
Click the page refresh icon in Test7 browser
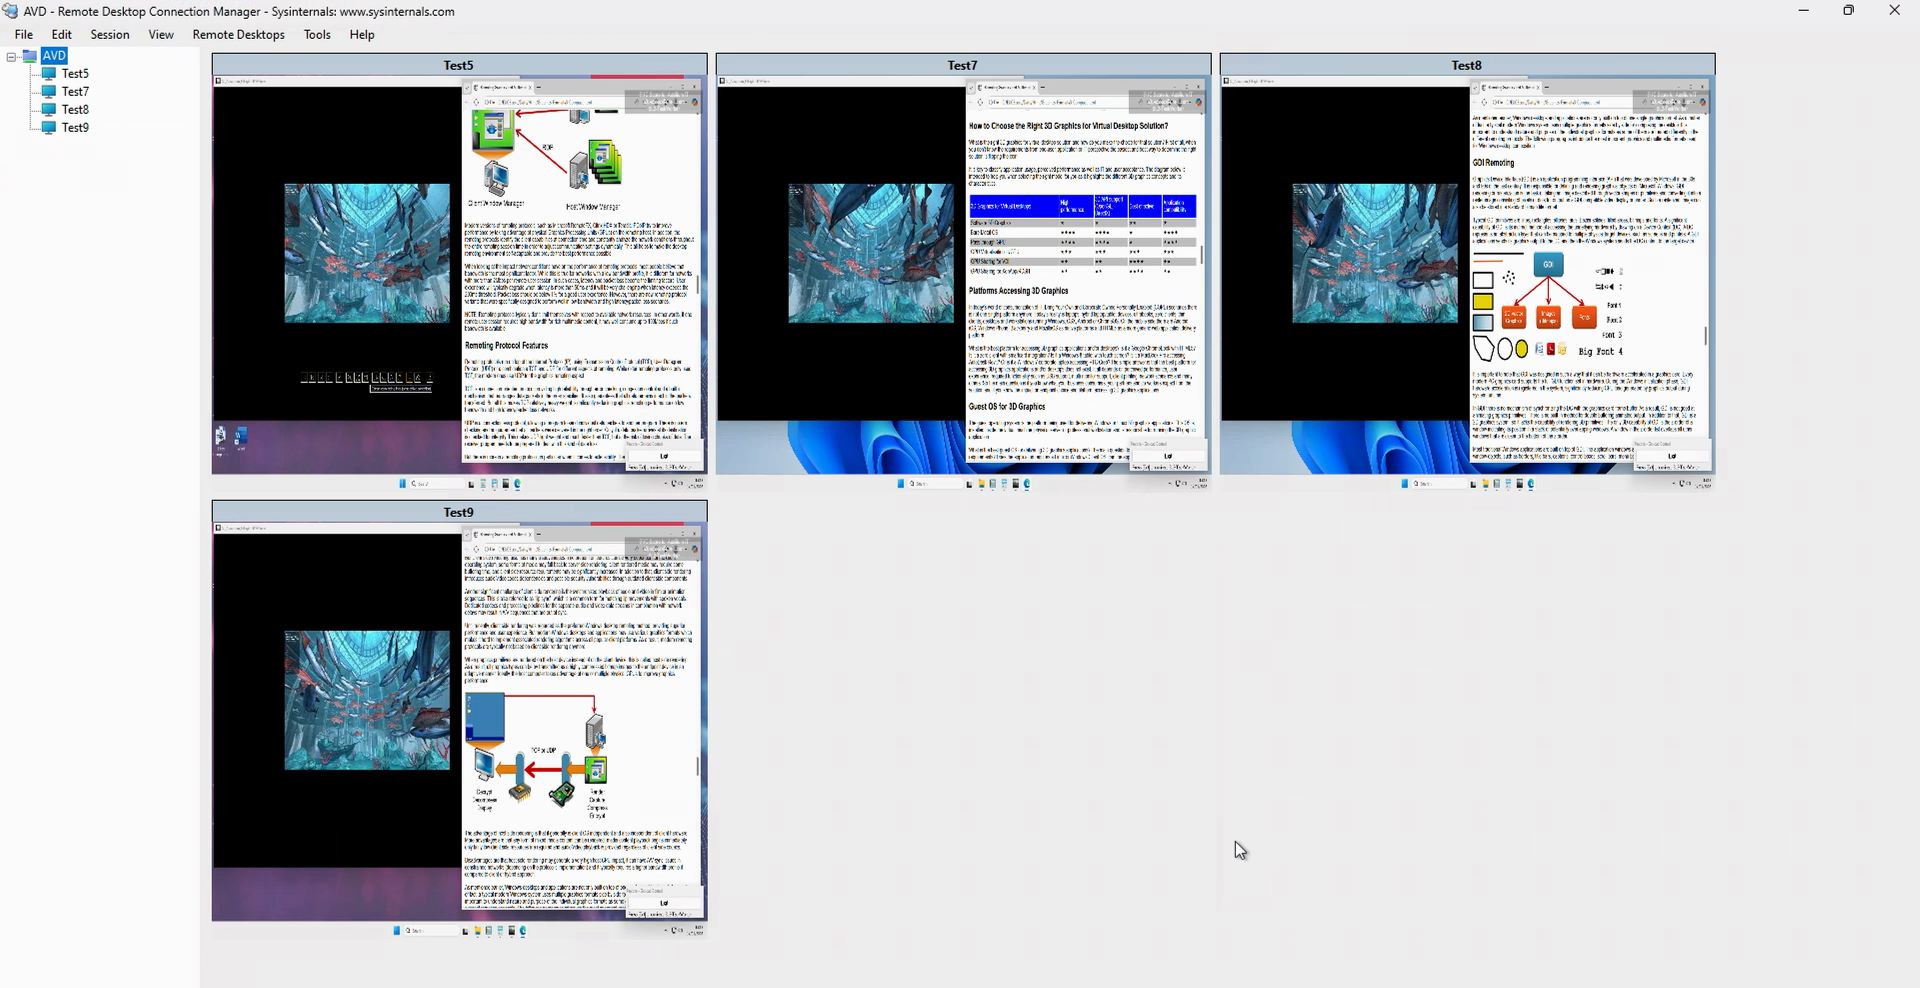[x=981, y=102]
